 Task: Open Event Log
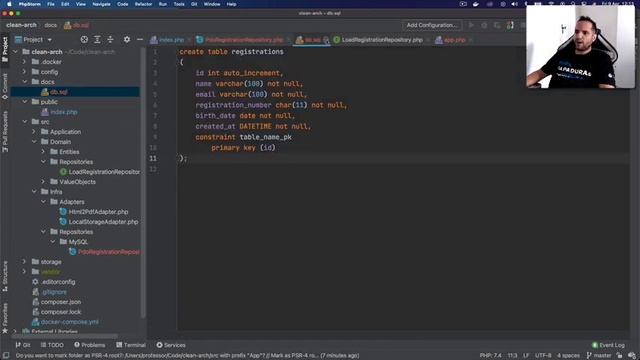(x=608, y=345)
